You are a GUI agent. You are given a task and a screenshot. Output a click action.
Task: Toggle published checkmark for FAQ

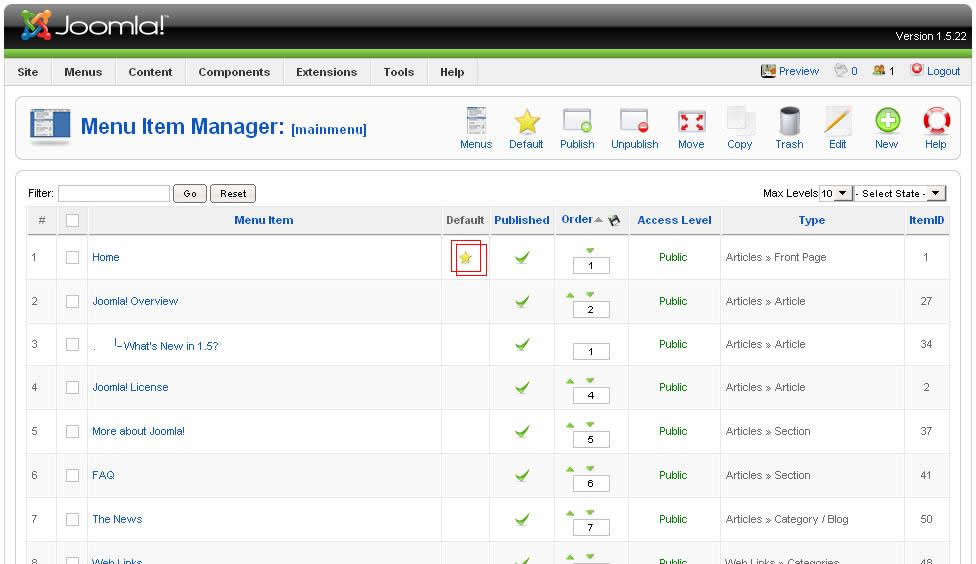coord(522,476)
